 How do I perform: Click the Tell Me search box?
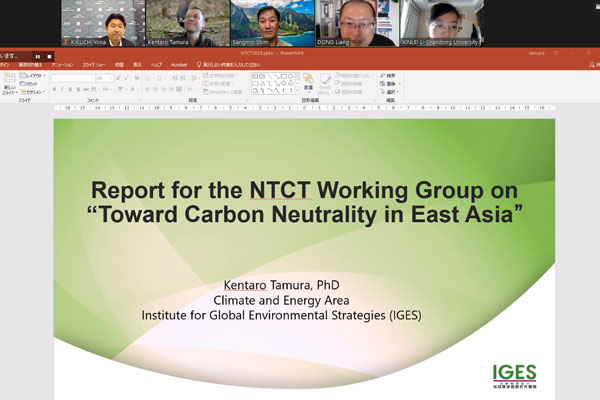point(228,65)
